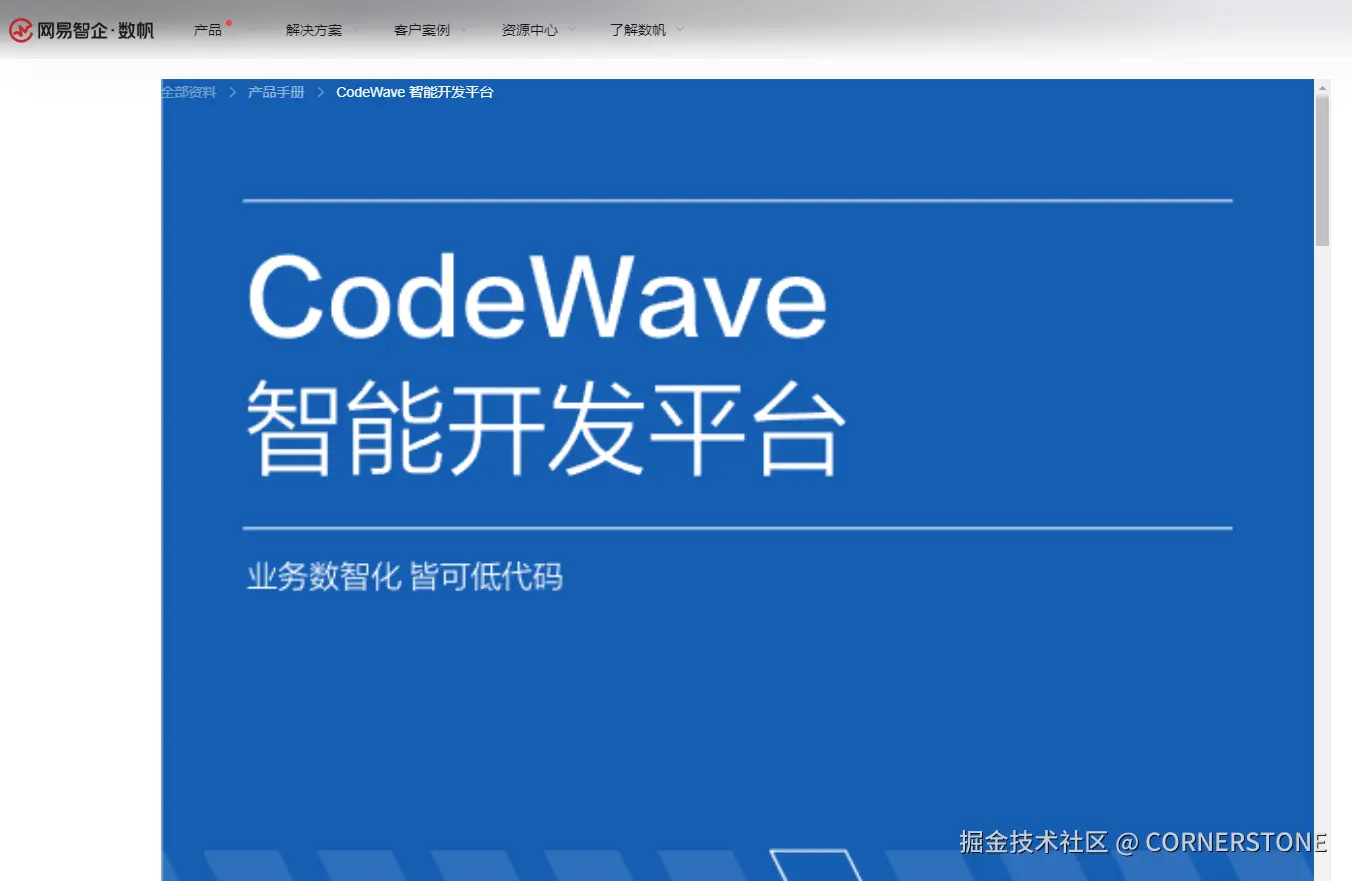Expand the chevron beside 客户案例
The height and width of the screenshot is (881, 1352).
464,29
